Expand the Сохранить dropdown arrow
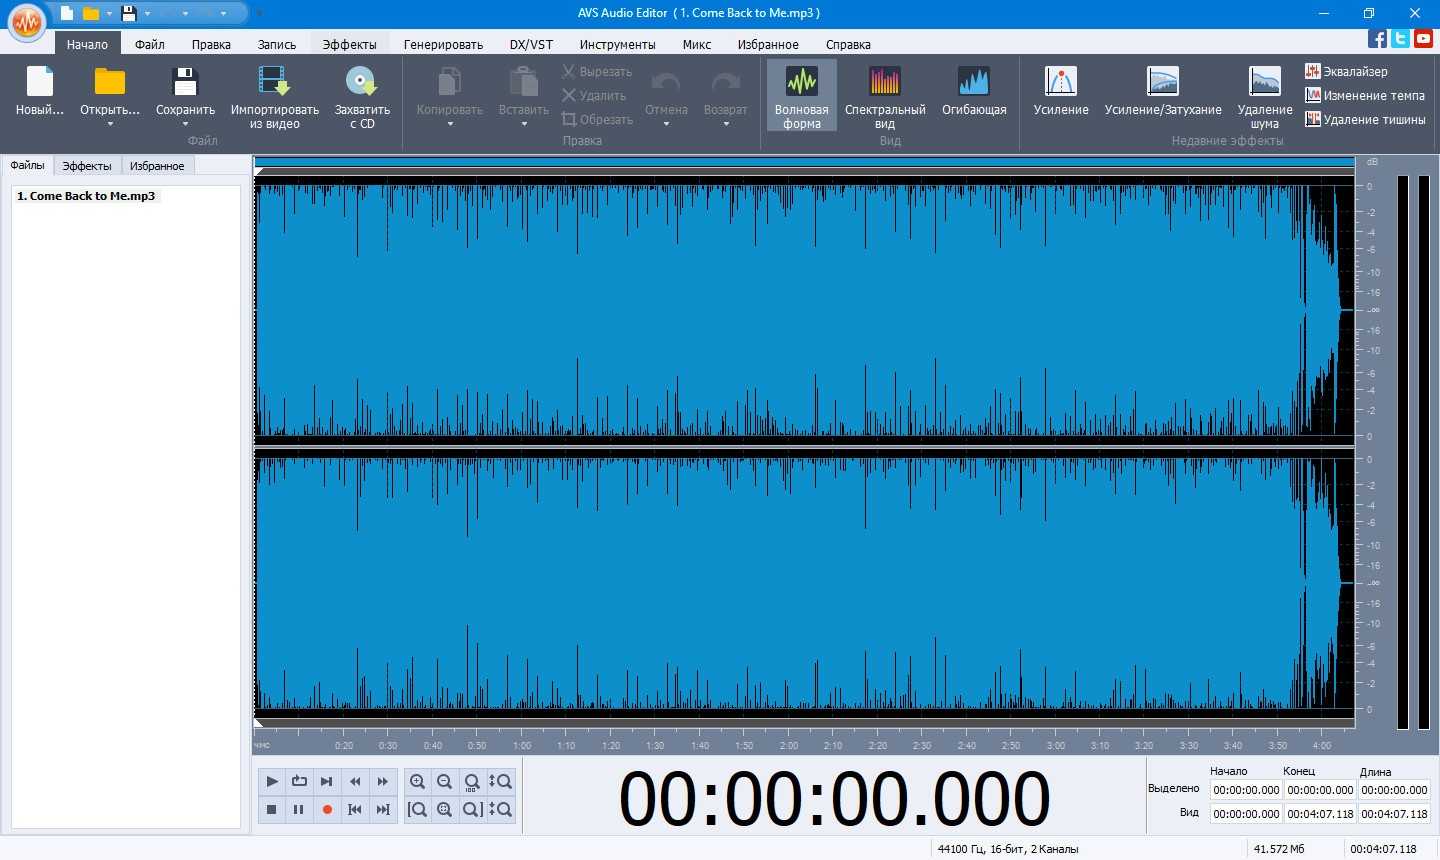 (185, 124)
